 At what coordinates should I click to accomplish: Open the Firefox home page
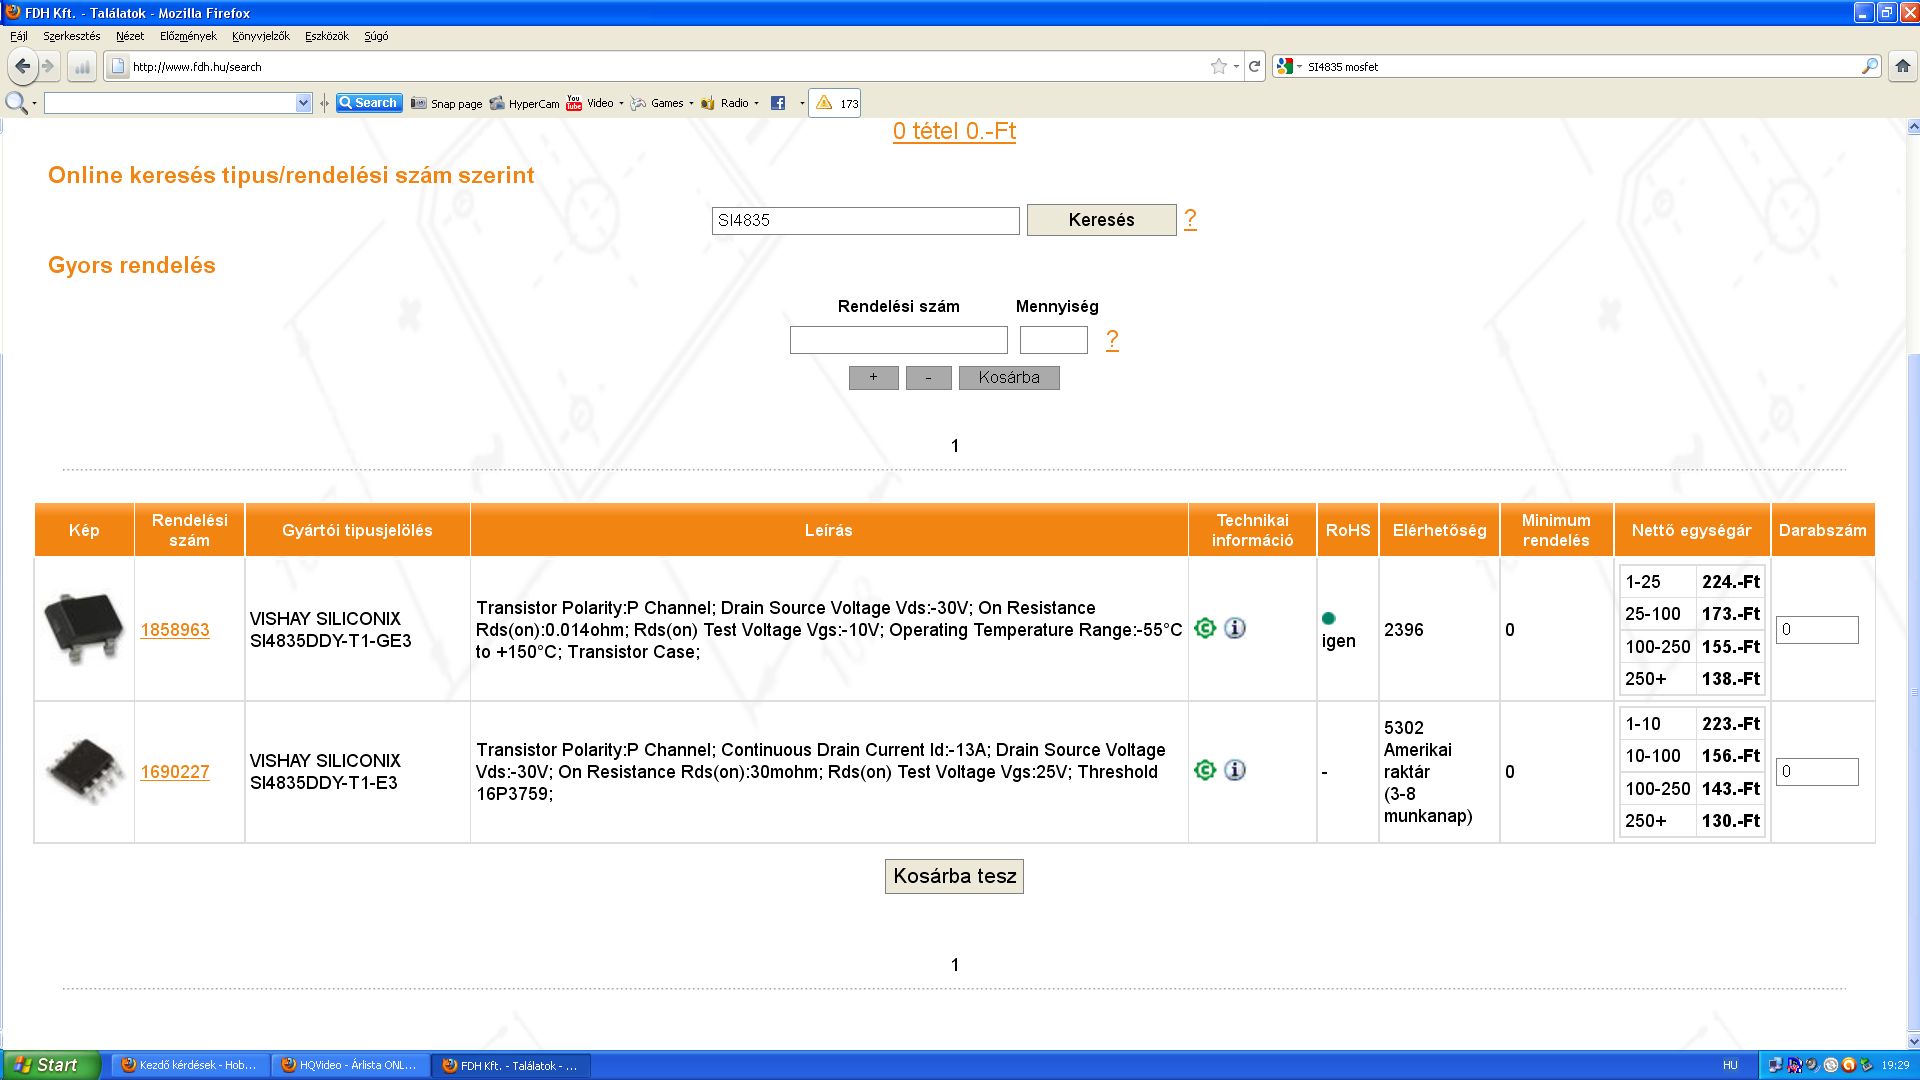(x=1902, y=67)
